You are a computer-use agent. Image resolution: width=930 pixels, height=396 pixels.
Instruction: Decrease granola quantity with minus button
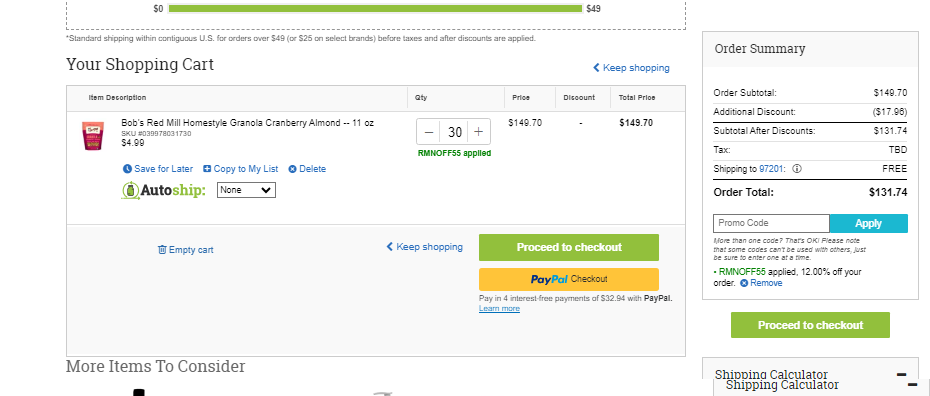click(429, 132)
